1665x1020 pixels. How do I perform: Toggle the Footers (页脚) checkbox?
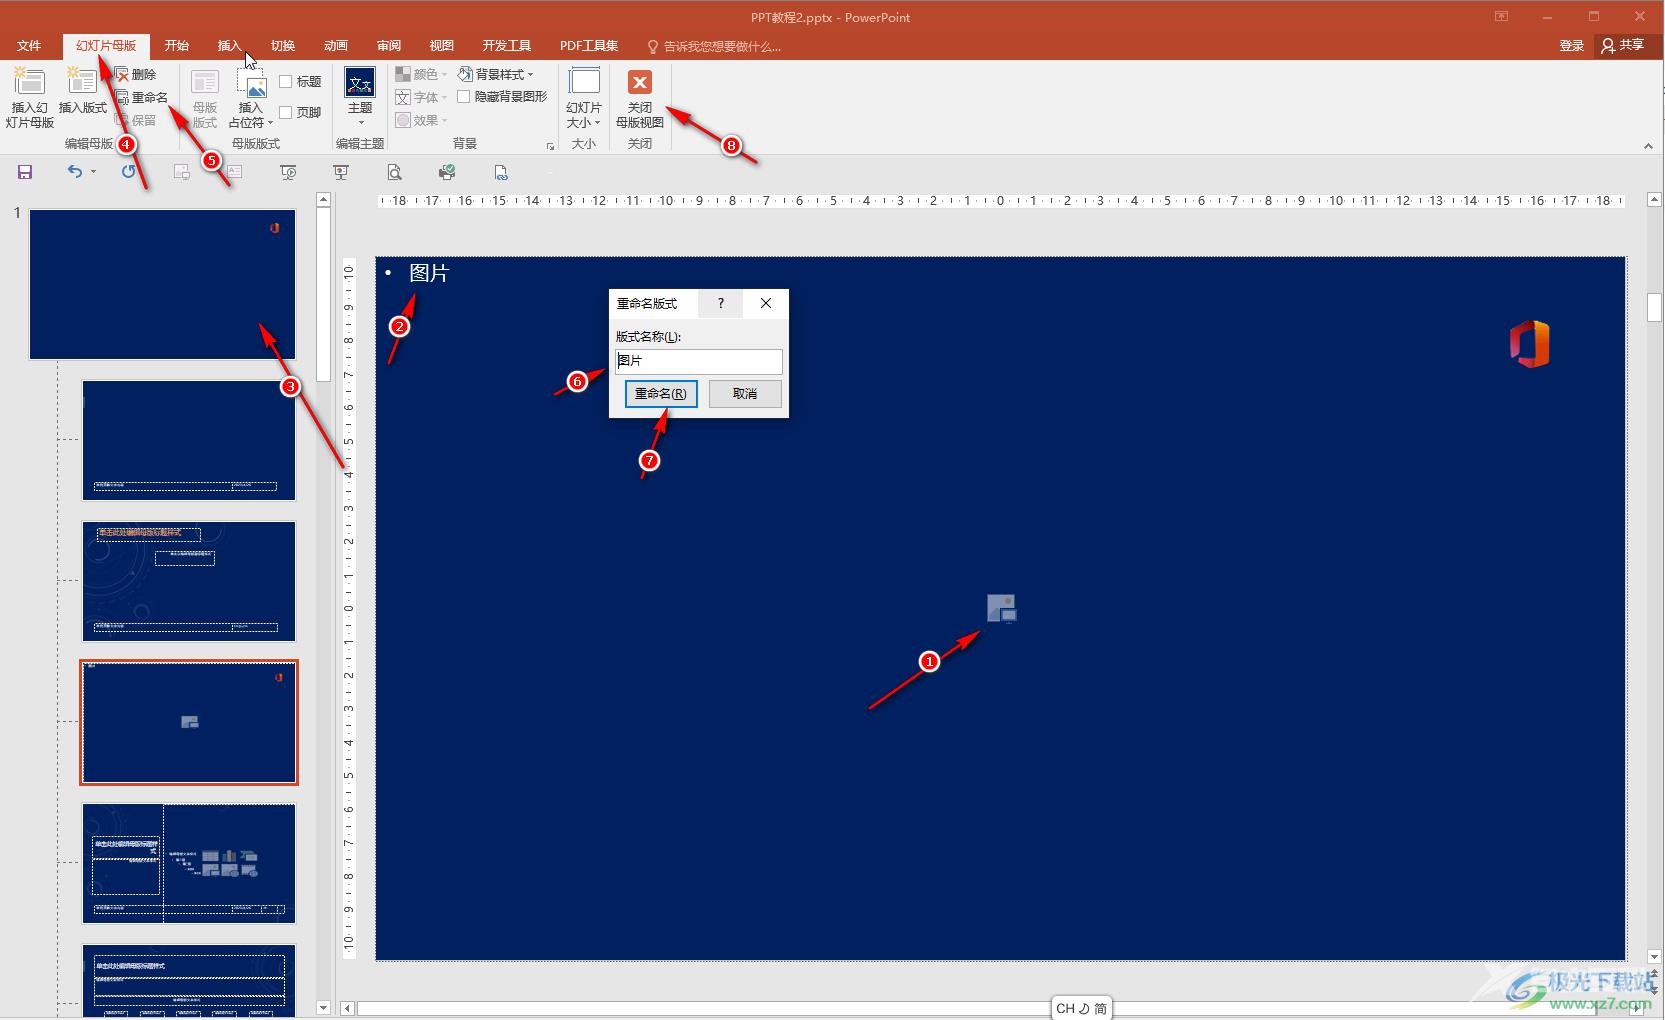[x=286, y=112]
